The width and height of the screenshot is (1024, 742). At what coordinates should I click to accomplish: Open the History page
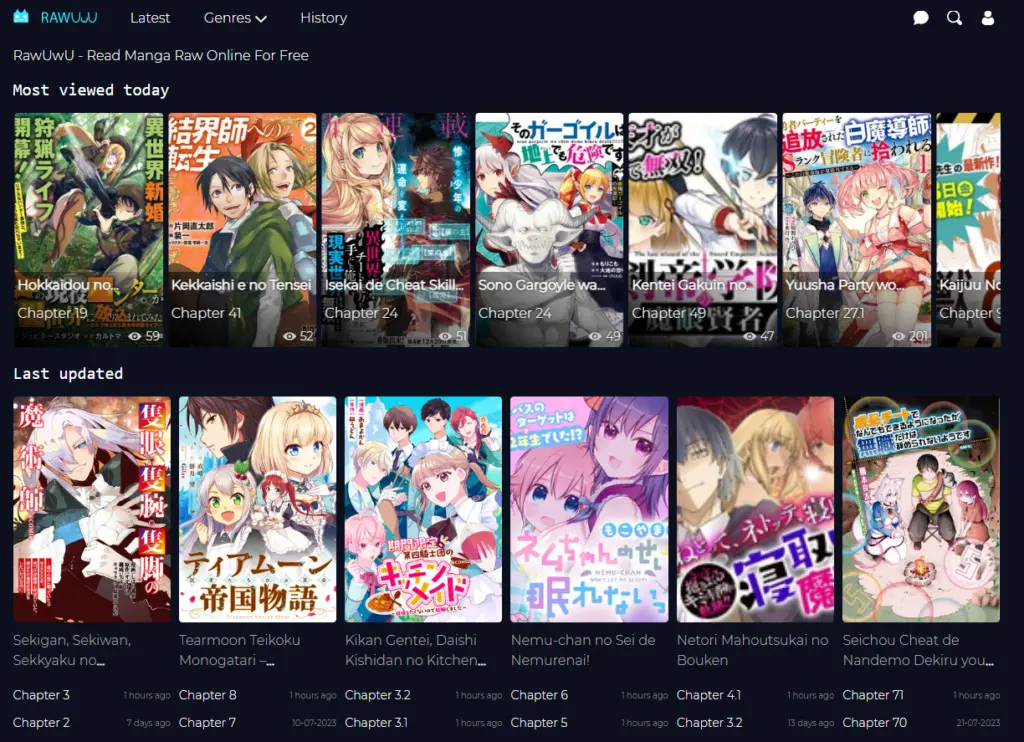pos(323,18)
